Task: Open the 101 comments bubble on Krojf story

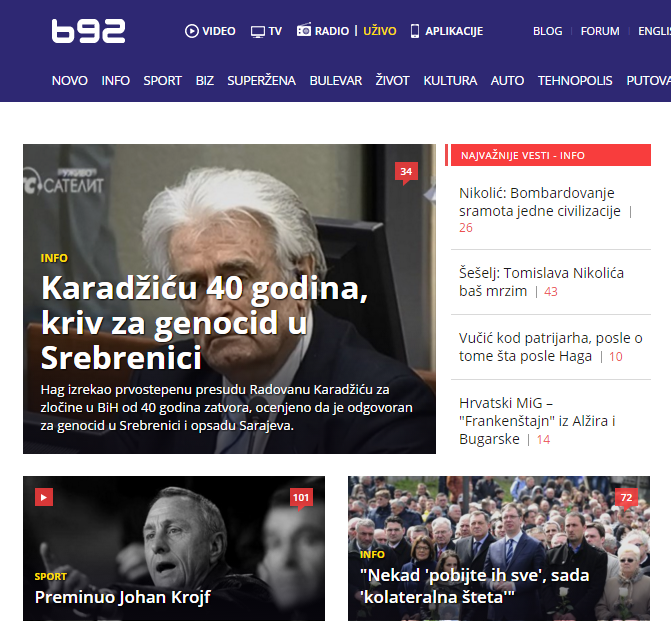Action: (x=301, y=498)
